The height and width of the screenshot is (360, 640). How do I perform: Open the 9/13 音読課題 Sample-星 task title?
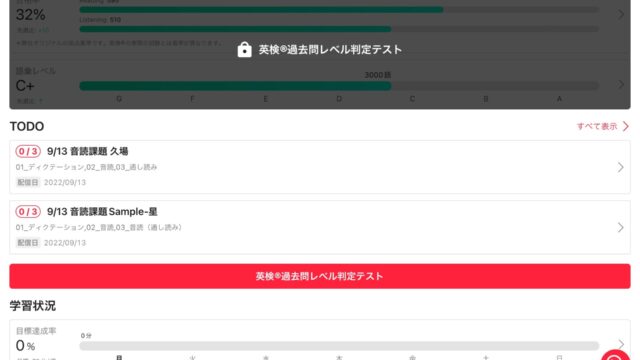coord(102,211)
